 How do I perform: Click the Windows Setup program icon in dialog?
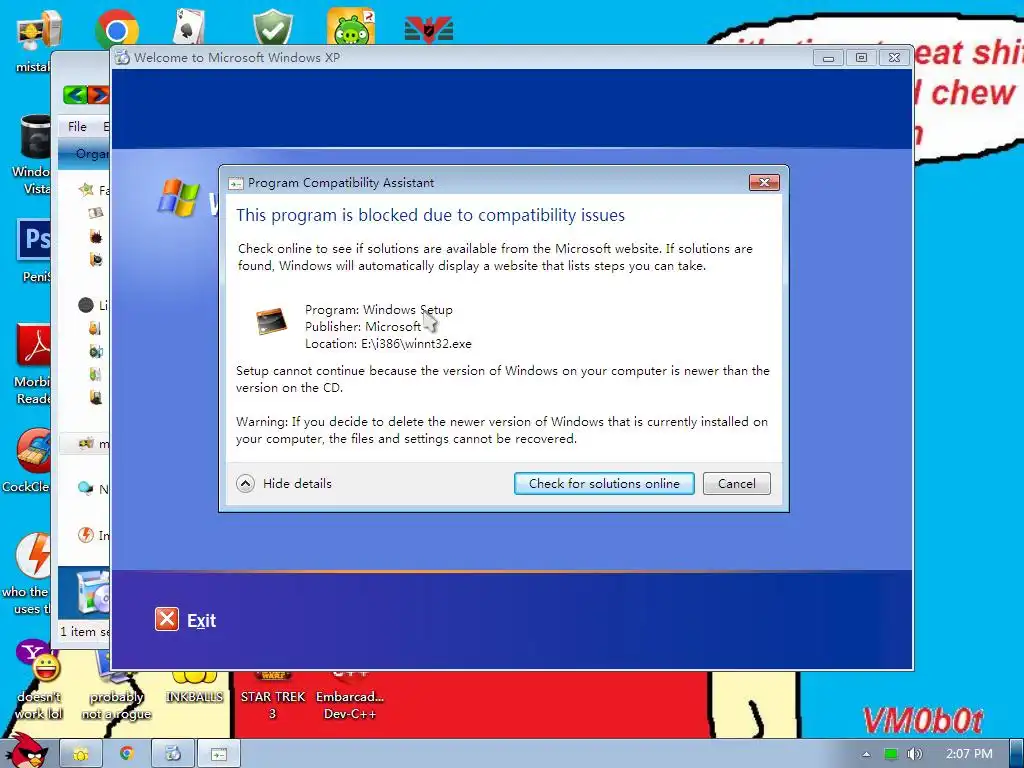pos(271,321)
